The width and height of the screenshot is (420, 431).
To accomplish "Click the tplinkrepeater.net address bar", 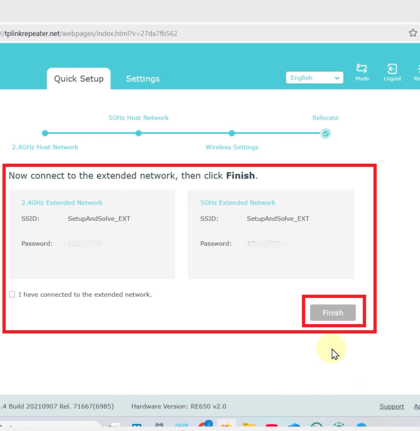I will tap(200, 33).
